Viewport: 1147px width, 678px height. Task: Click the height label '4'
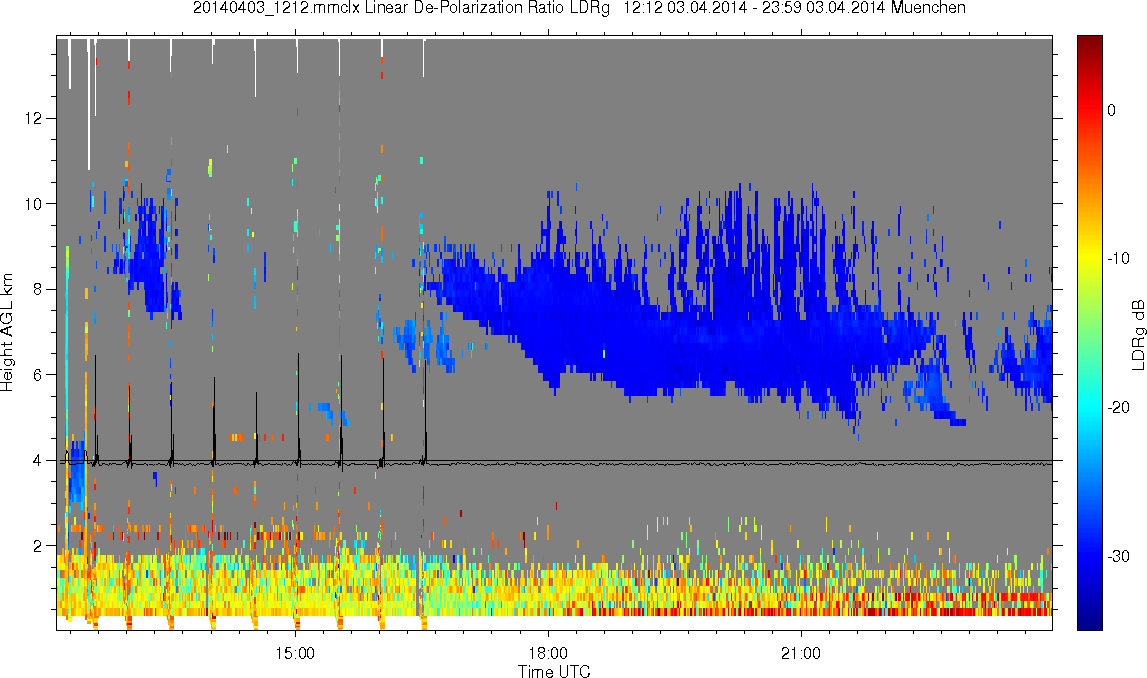coord(37,460)
